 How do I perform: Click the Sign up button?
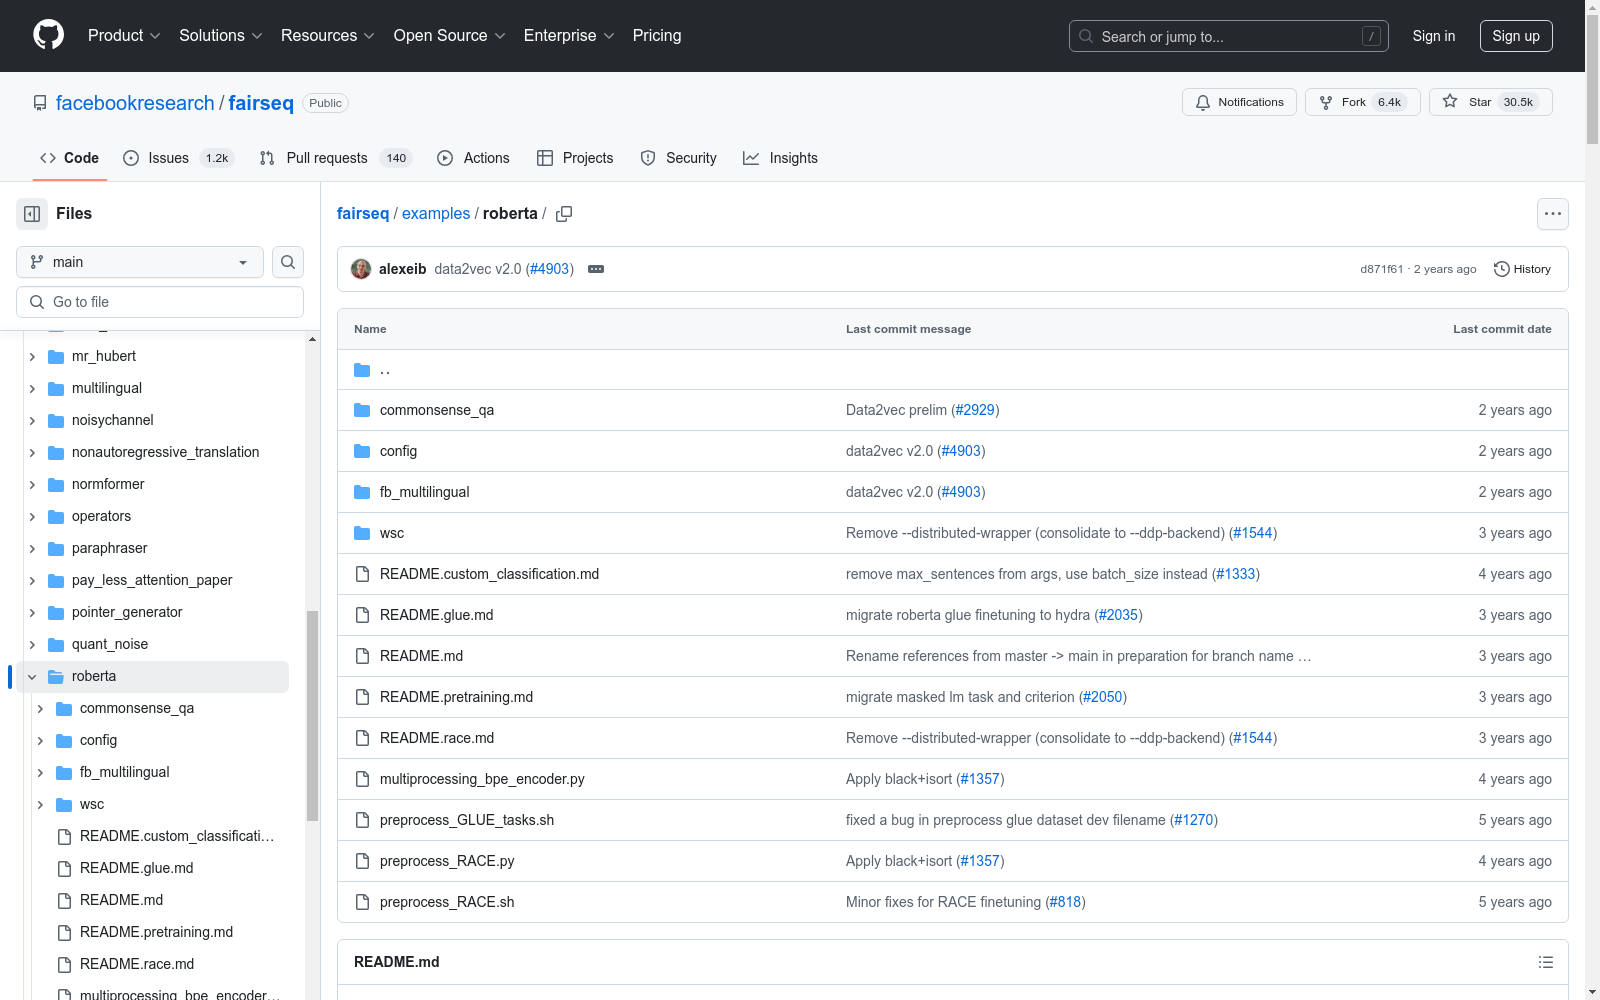click(1516, 36)
